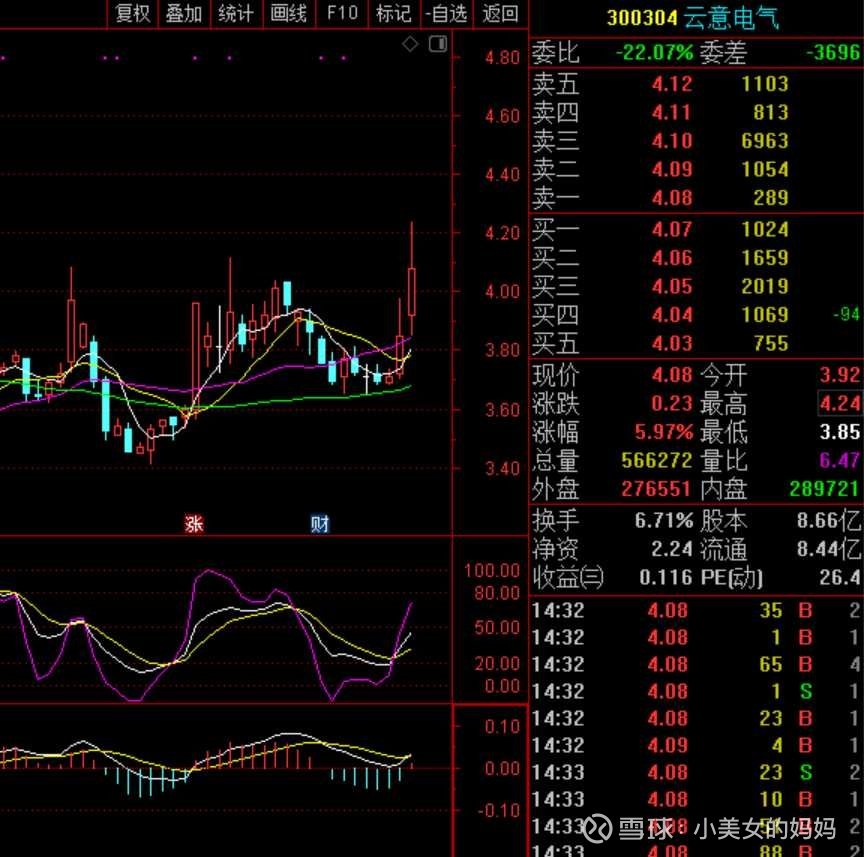
Task: Click 外盘 value 276551
Action: pos(656,489)
